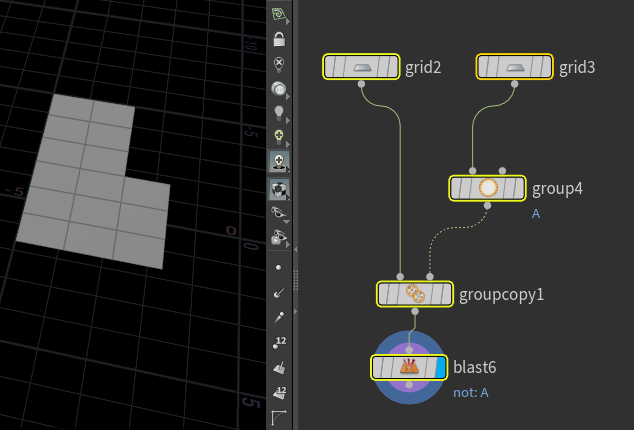This screenshot has width=634, height=430.
Task: Toggle display point numbers 12 icon
Action: pos(279,343)
